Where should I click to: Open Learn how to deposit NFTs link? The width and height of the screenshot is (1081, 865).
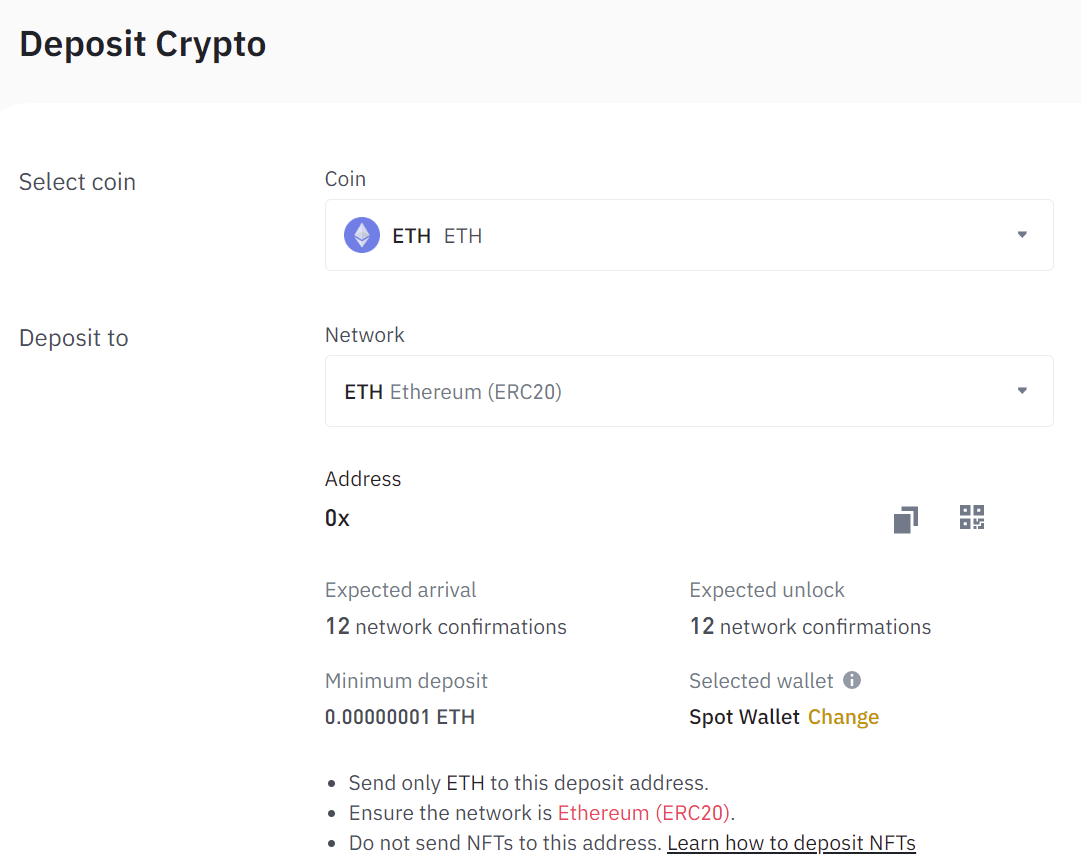(x=791, y=843)
